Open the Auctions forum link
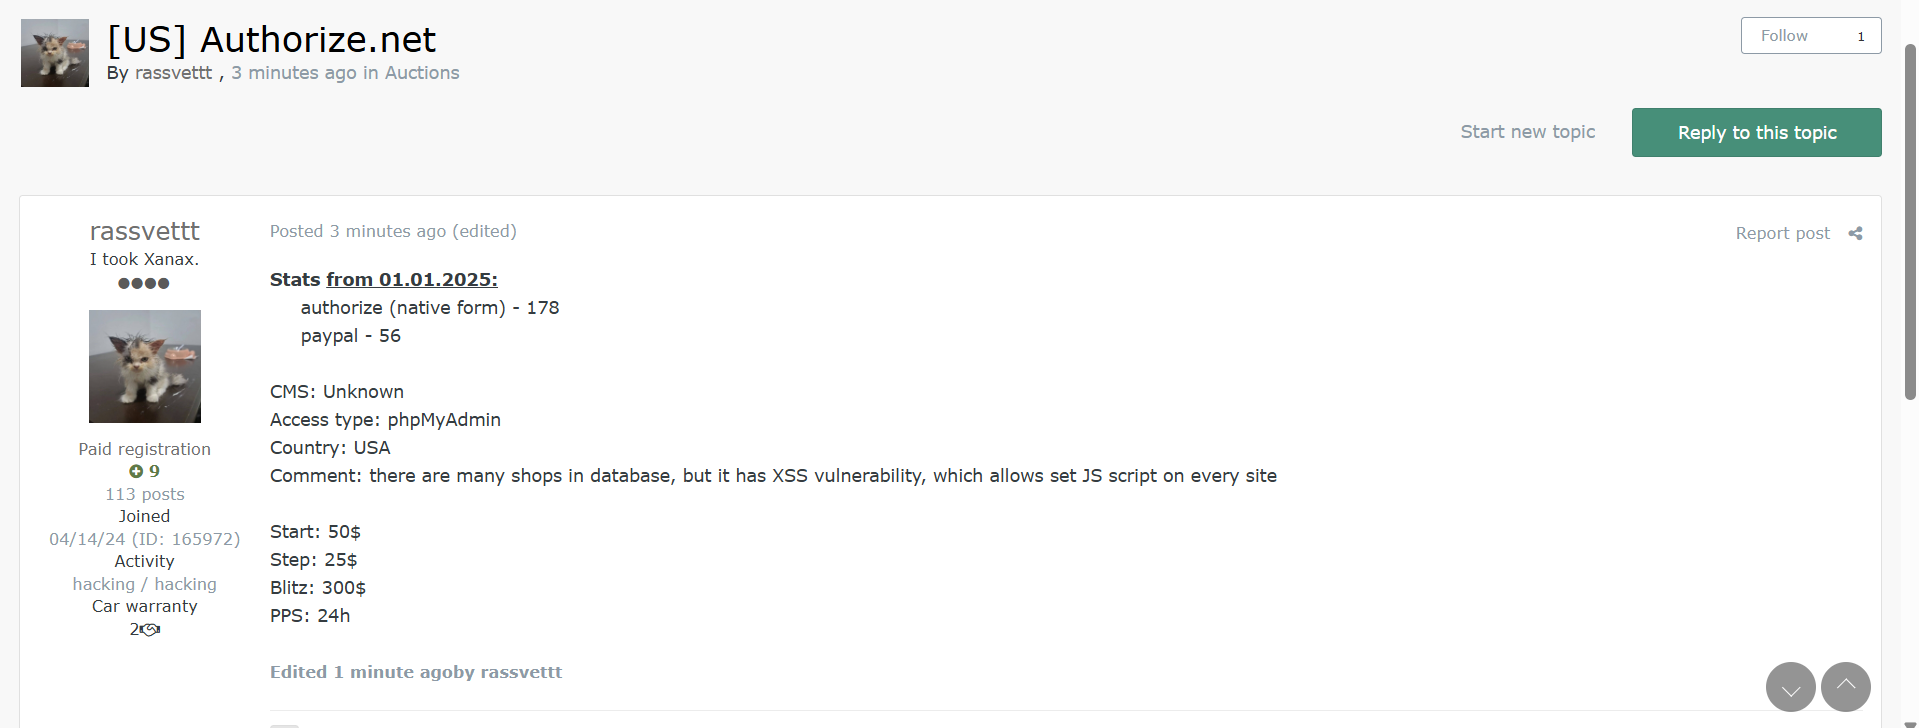Screen dimensions: 1919x728 [x=422, y=73]
